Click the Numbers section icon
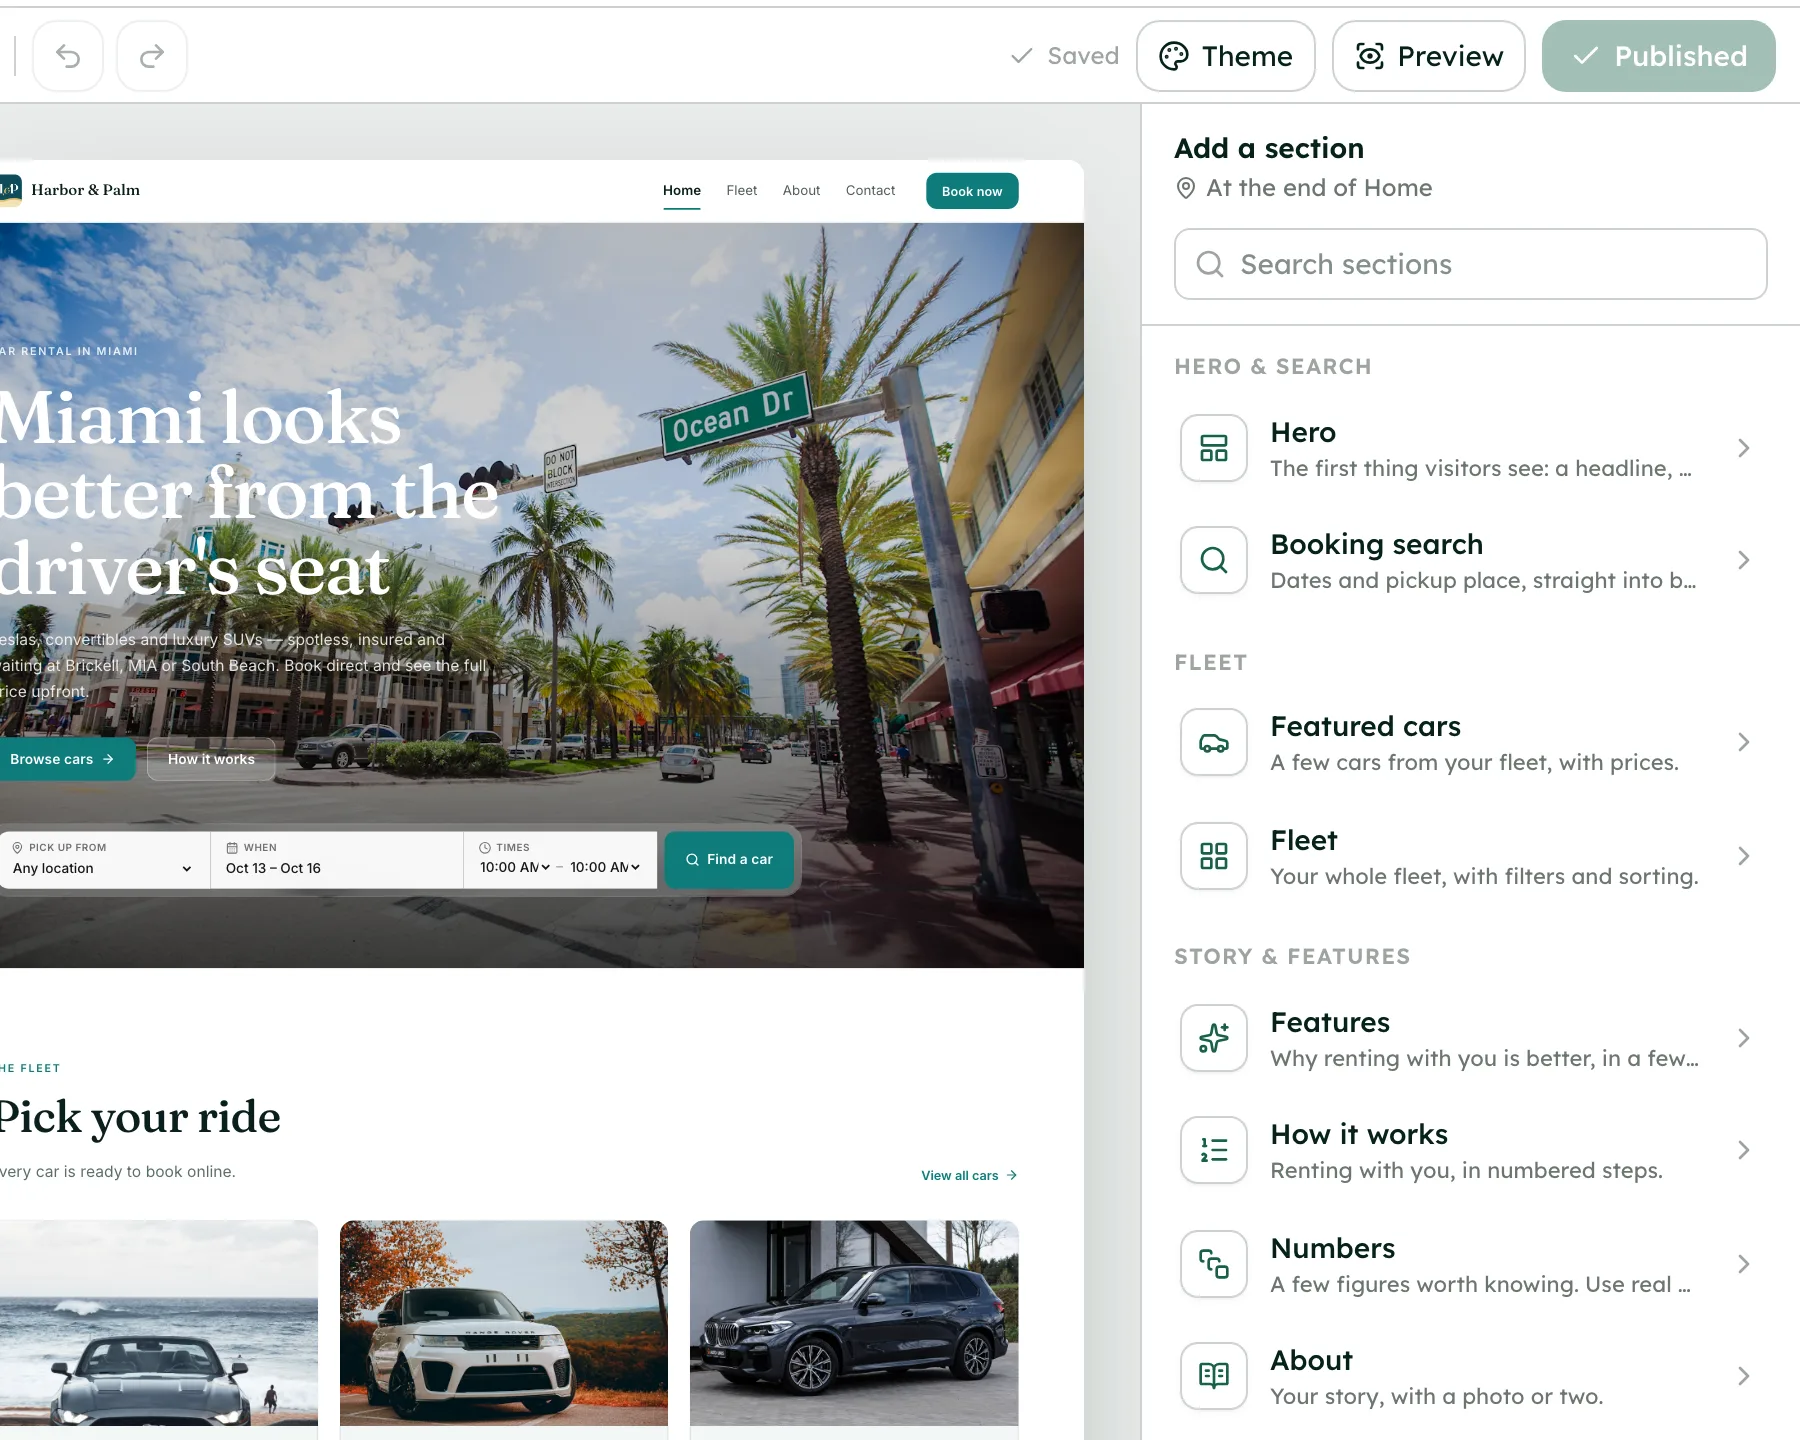The image size is (1800, 1440). [x=1214, y=1264]
